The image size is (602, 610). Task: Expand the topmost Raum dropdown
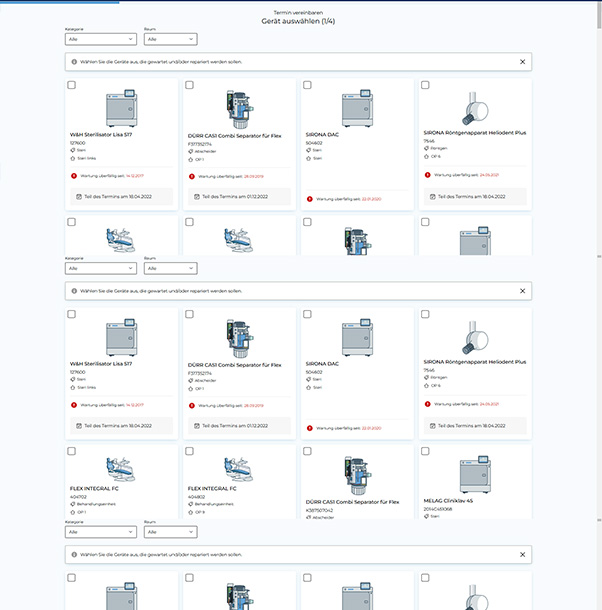pyautogui.click(x=170, y=39)
